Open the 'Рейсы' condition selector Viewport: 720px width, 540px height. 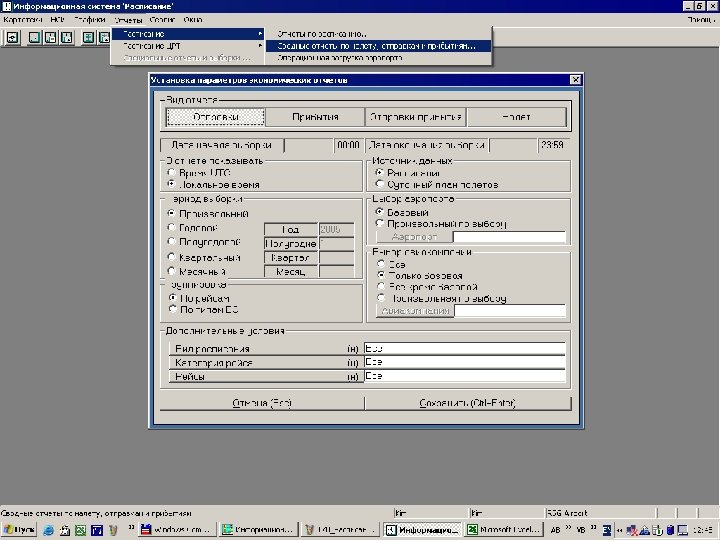point(266,377)
